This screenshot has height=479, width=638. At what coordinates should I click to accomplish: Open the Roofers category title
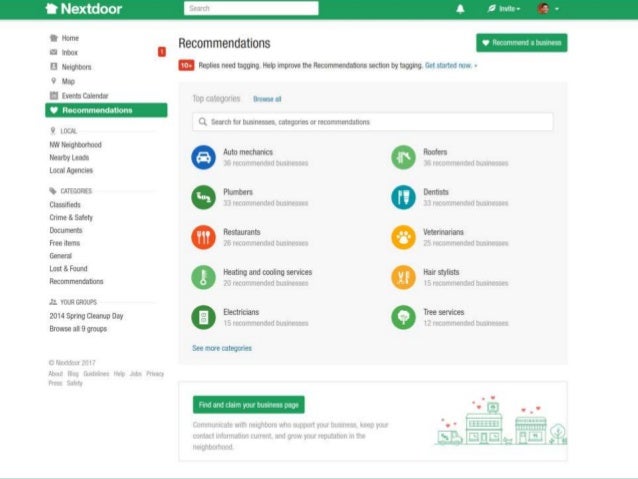click(x=435, y=152)
